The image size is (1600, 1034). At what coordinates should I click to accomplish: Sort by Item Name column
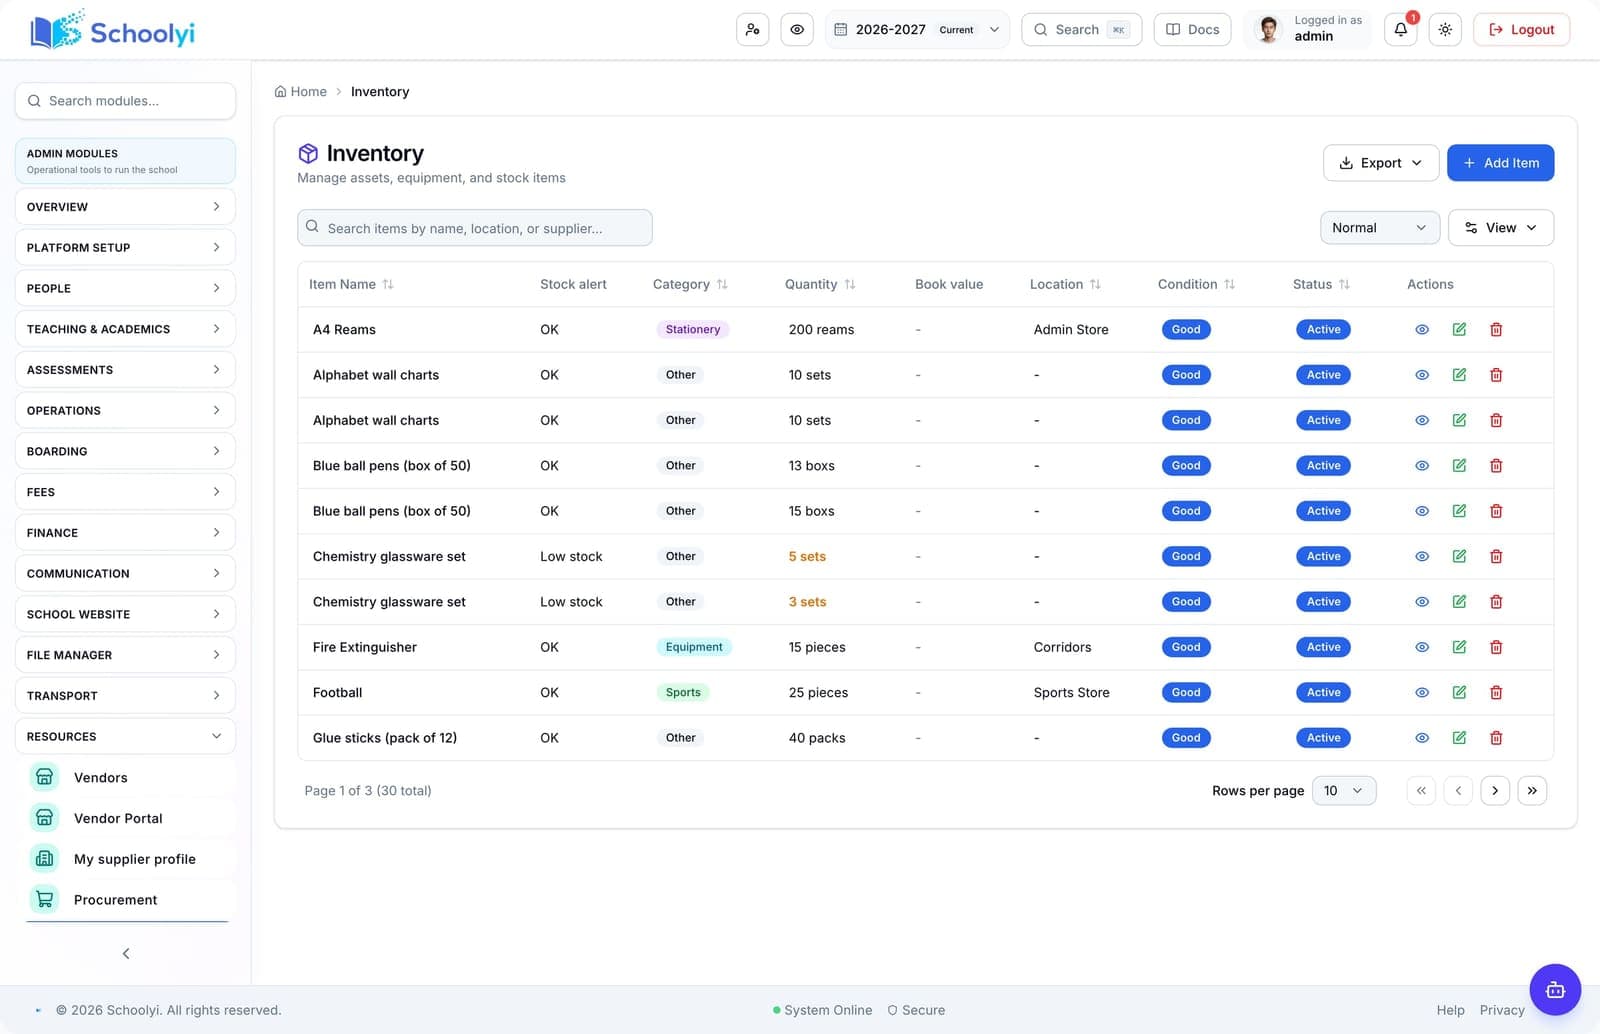[351, 284]
